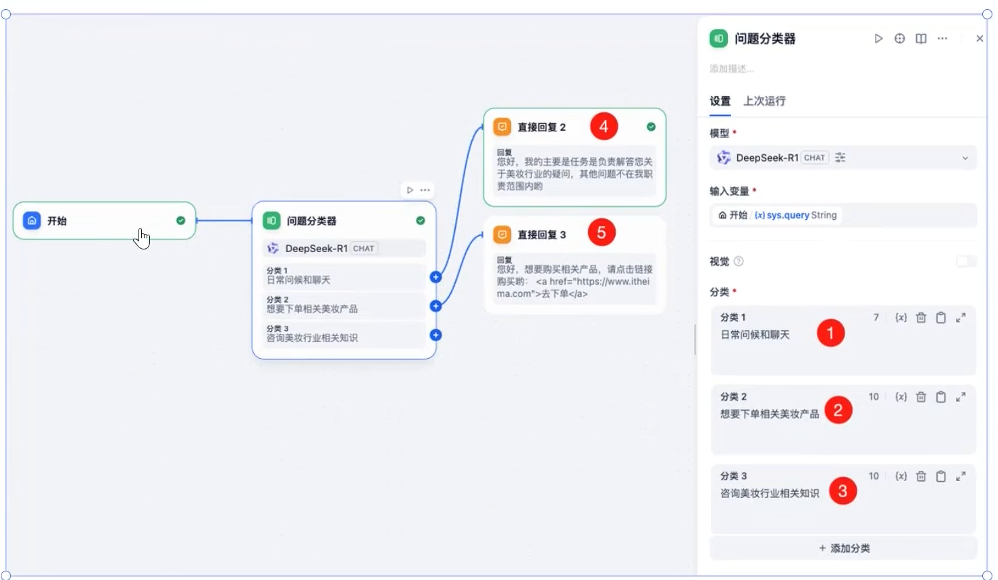Delete 分类 1
998x580 pixels.
pos(921,317)
